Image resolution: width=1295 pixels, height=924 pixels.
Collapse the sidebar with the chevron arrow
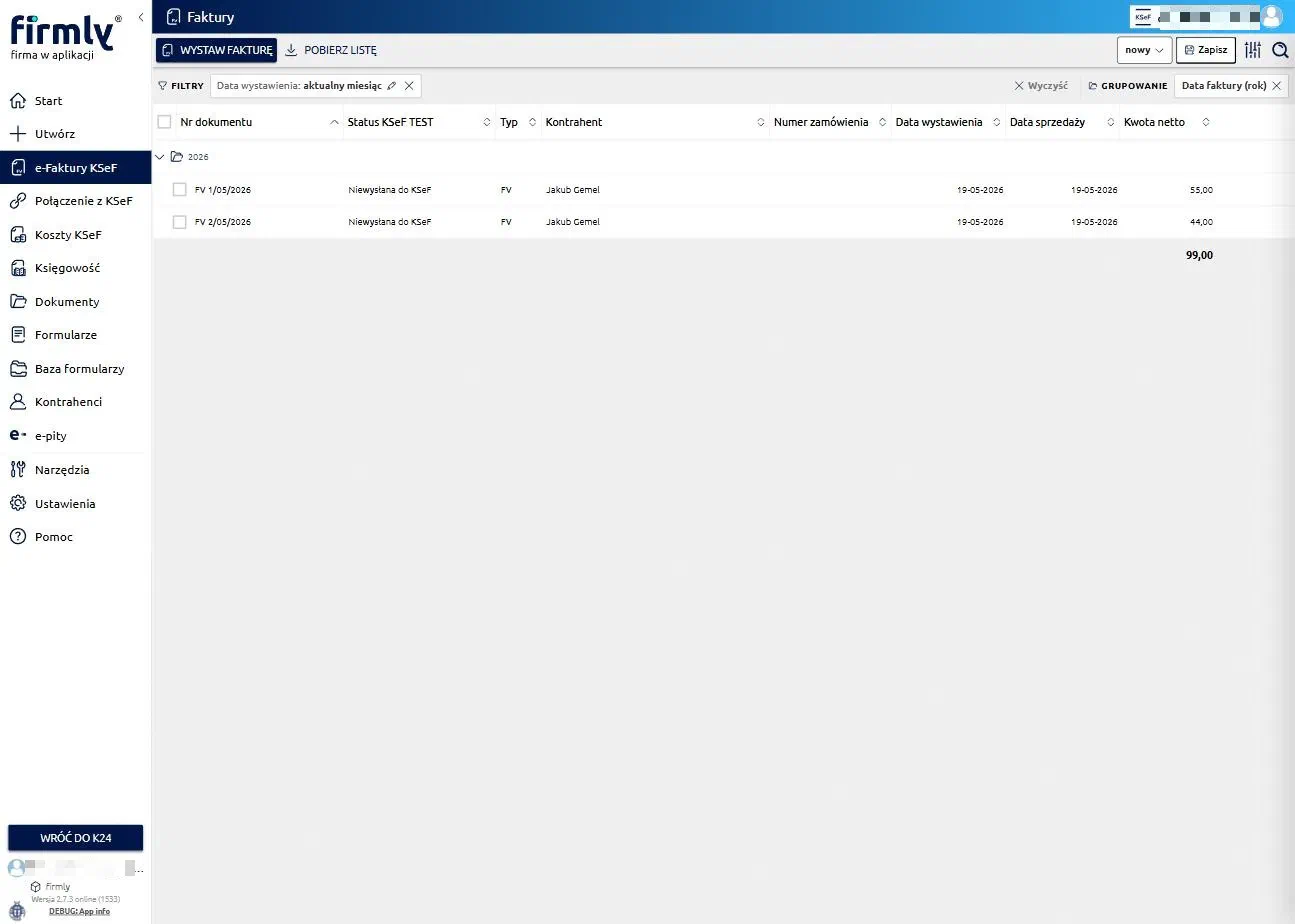(141, 17)
